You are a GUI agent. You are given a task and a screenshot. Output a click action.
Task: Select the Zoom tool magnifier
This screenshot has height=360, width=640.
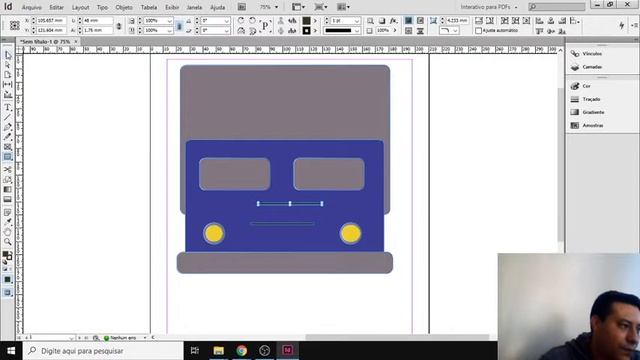8,242
